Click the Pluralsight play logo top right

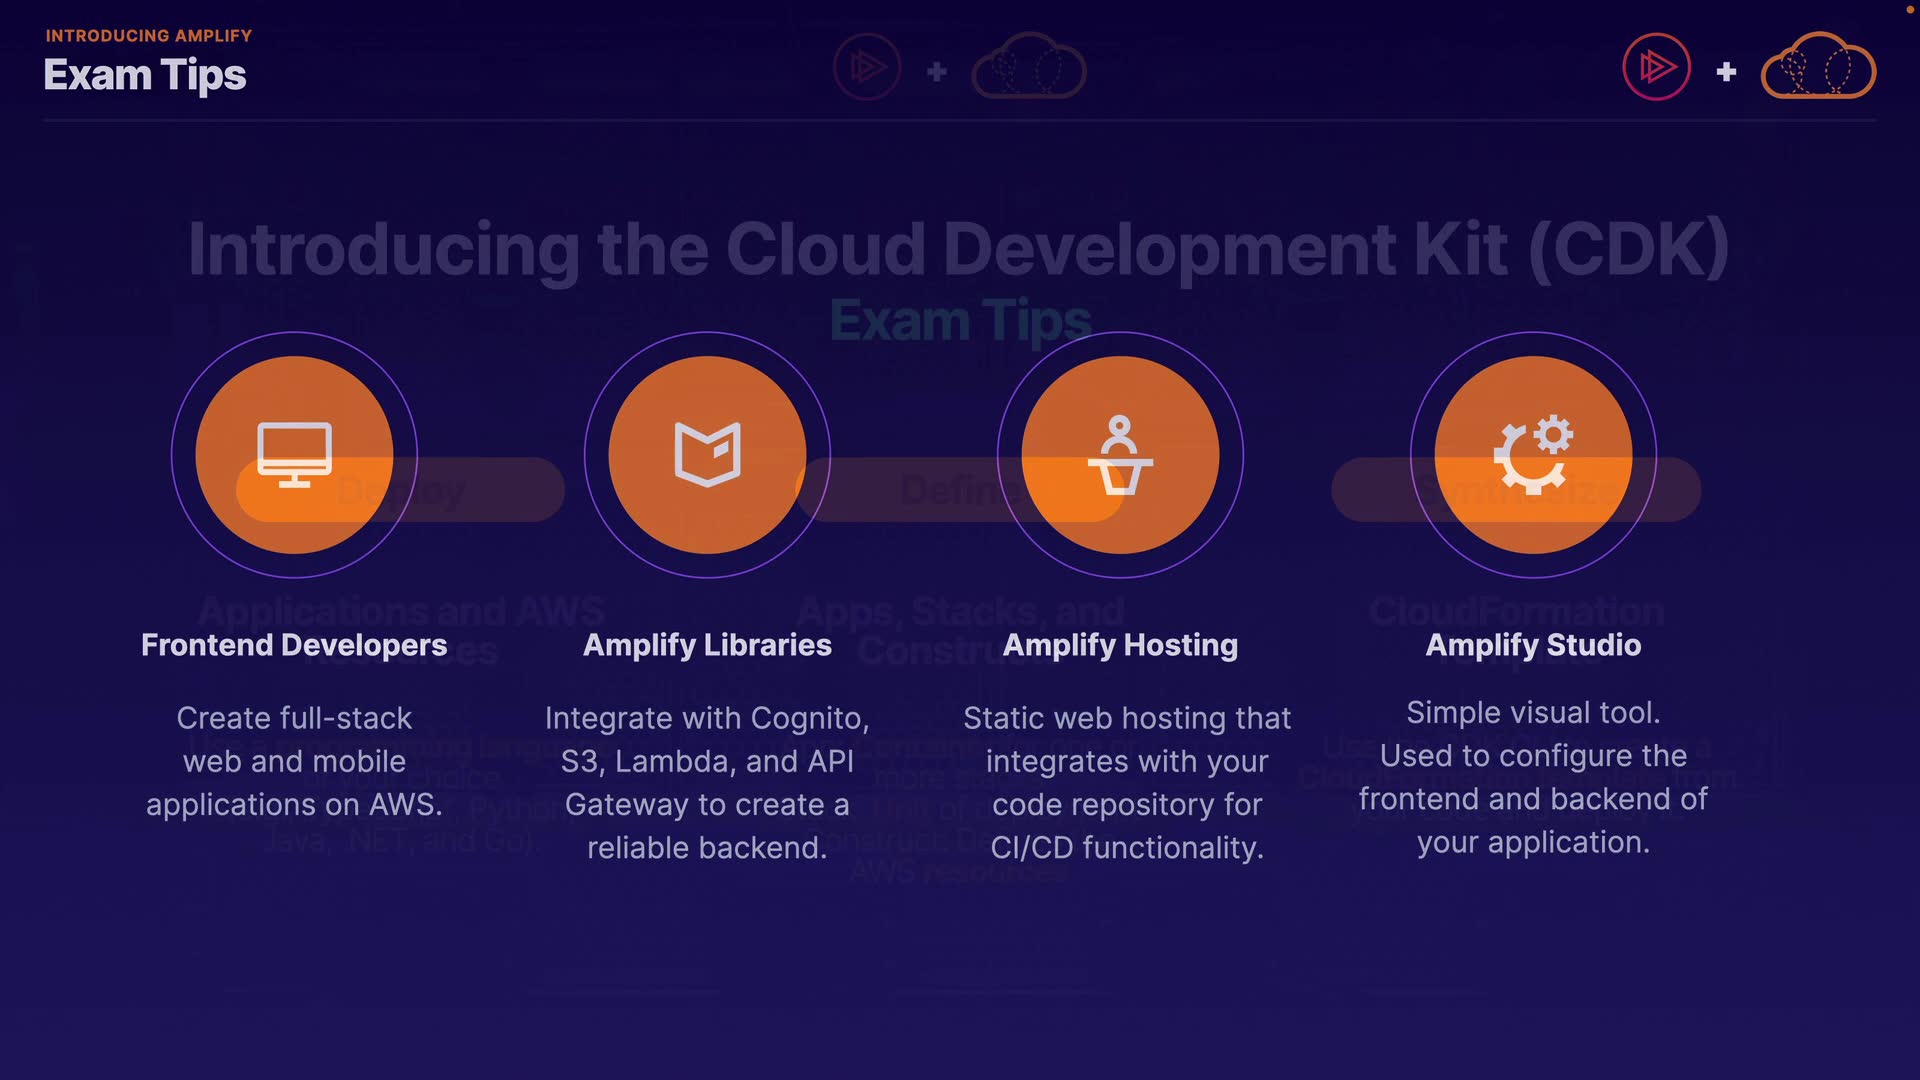[x=1656, y=67]
